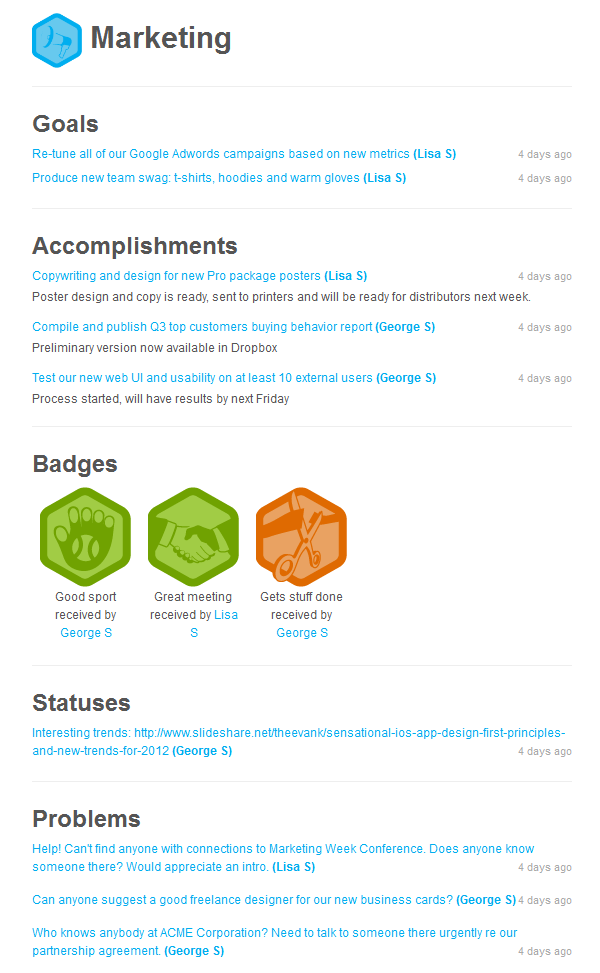This screenshot has width=600, height=973.
Task: Click the Accomplishments section heading
Action: (x=135, y=246)
